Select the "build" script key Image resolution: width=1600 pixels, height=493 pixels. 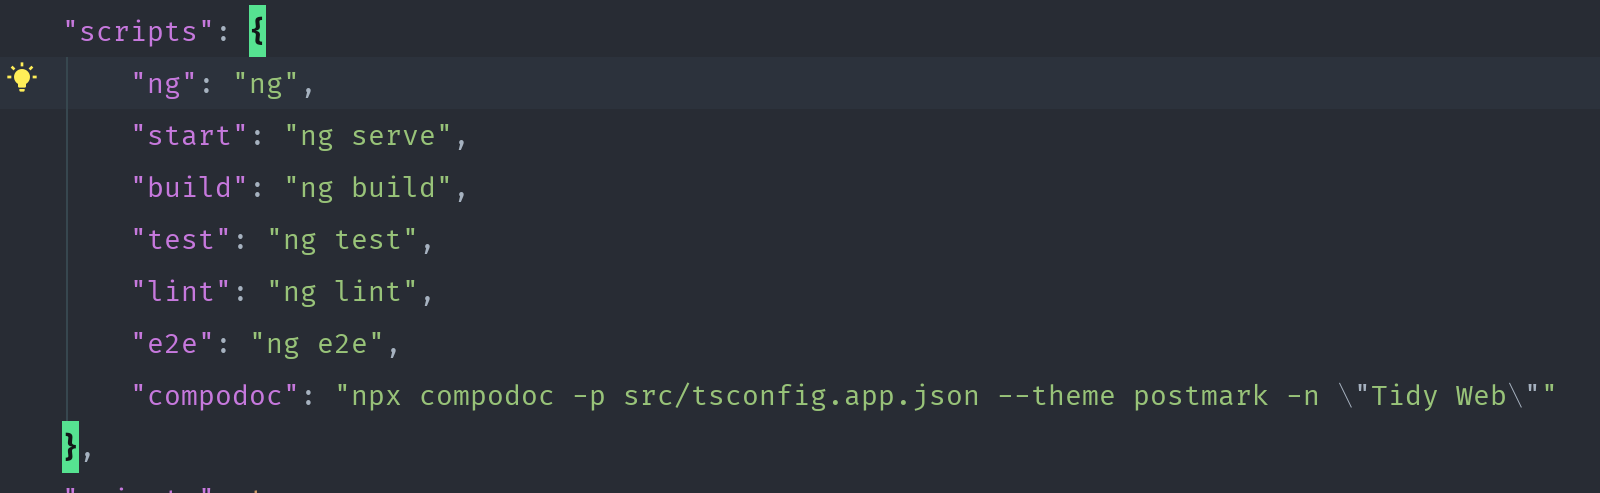(x=189, y=188)
